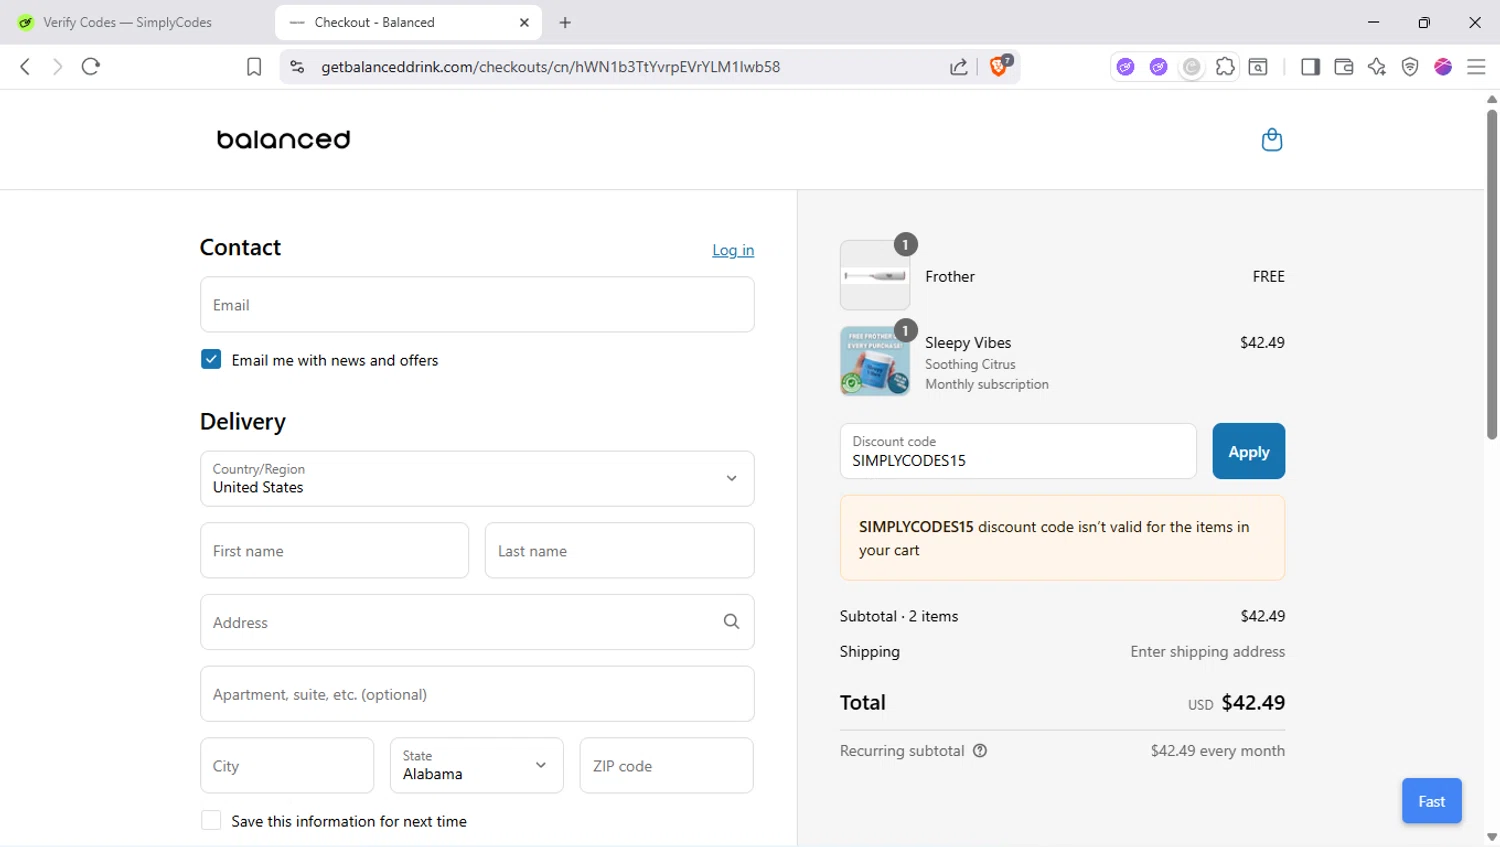Click the Frother product thumbnail
Screen dimensions: 1500x847
875,275
